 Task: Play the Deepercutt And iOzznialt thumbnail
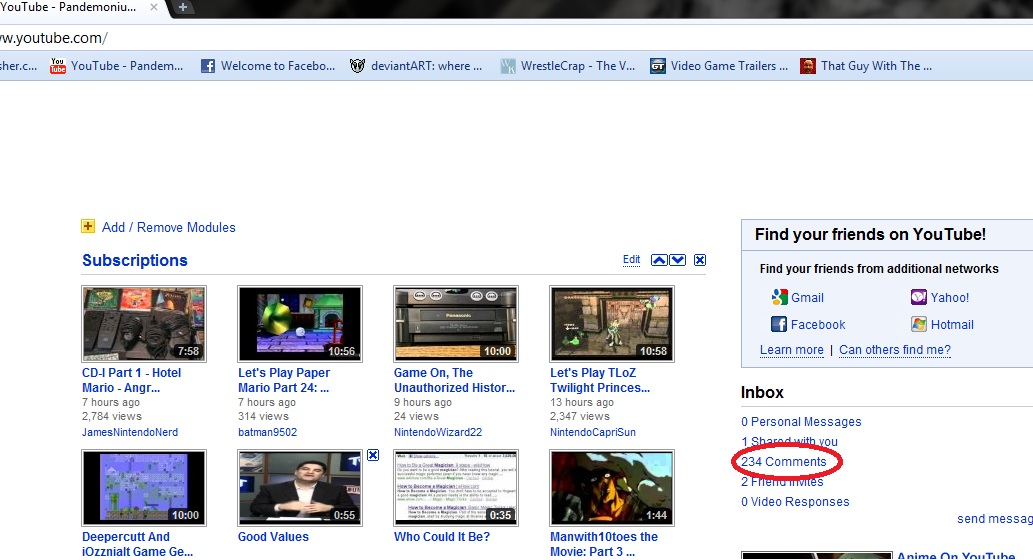click(144, 488)
